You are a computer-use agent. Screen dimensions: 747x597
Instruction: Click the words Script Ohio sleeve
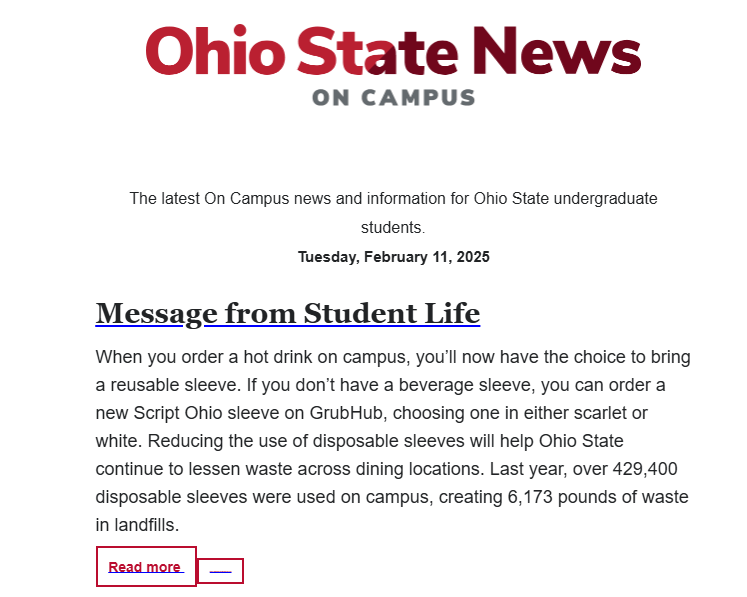coord(189,413)
